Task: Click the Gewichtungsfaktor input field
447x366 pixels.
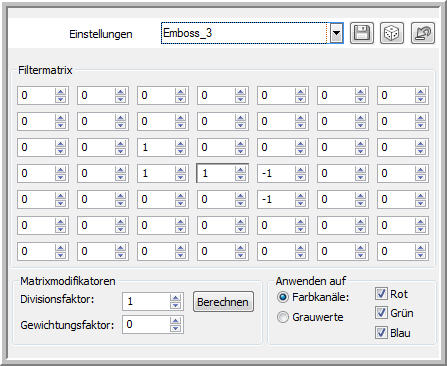Action: coord(146,325)
